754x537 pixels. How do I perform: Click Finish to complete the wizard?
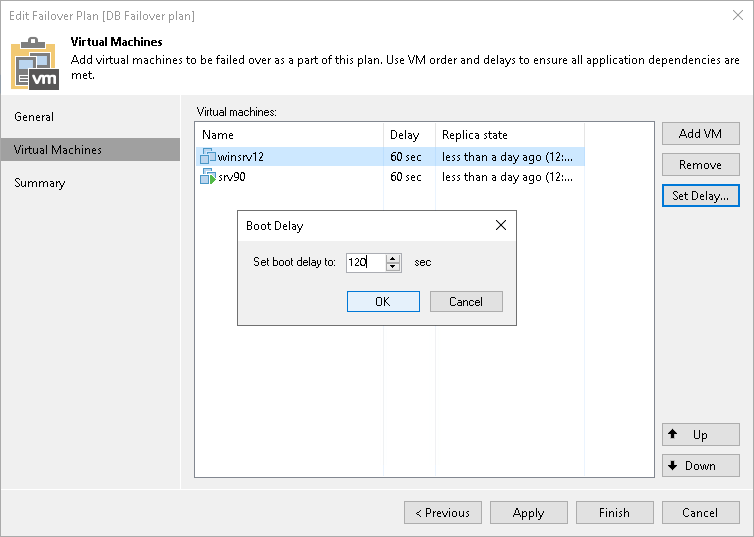tap(614, 512)
